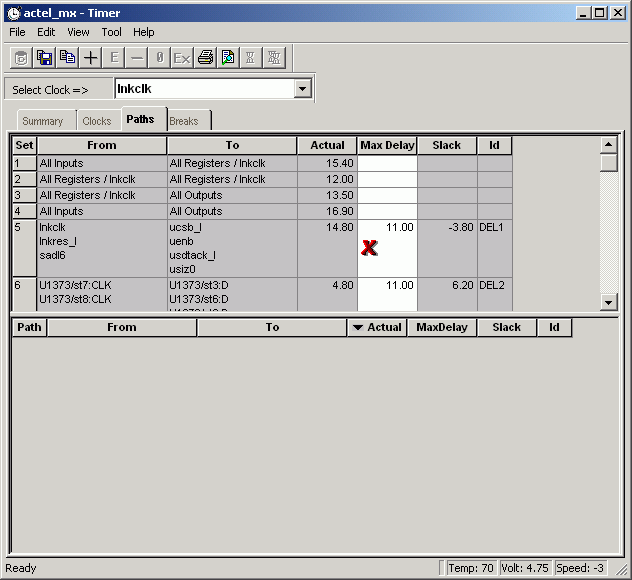This screenshot has height=580, width=632.
Task: Select set 1 row number cell
Action: pyautogui.click(x=25, y=163)
